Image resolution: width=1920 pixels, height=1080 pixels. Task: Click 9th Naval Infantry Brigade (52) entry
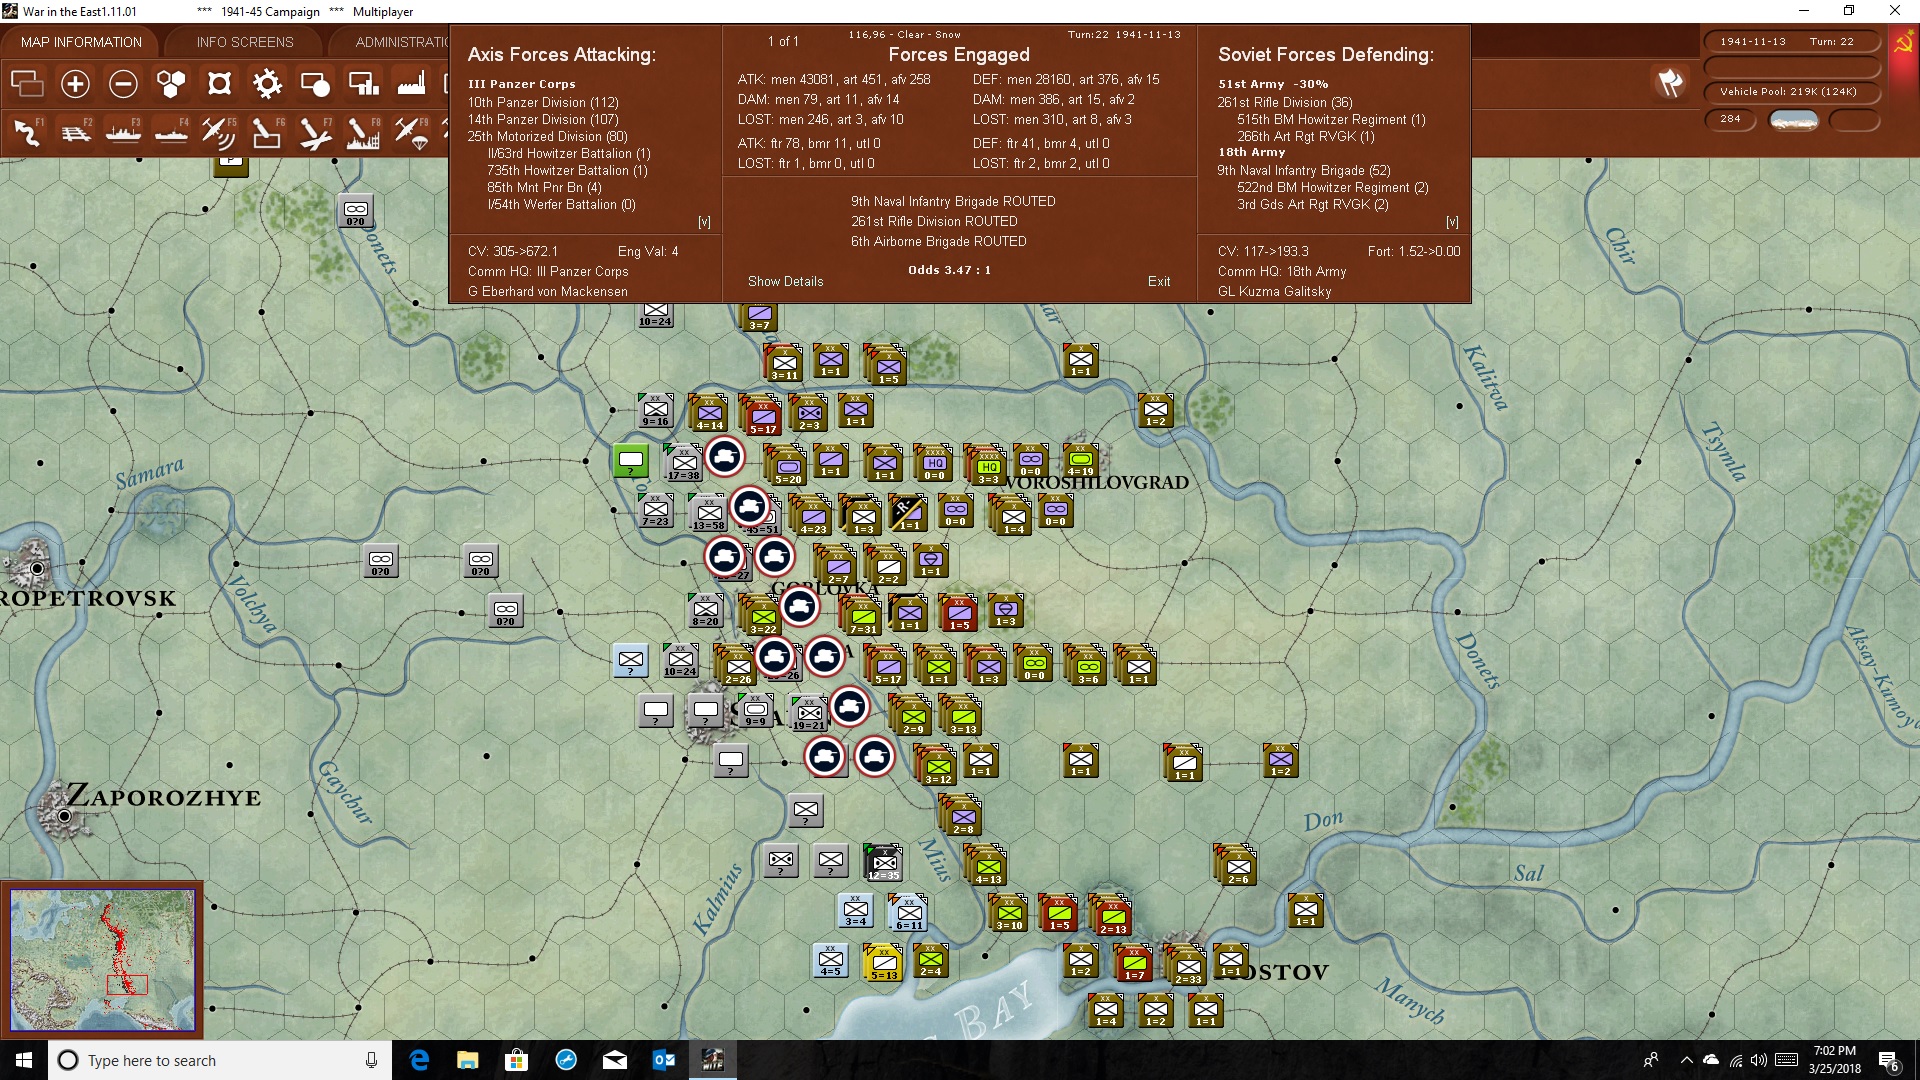[1304, 170]
